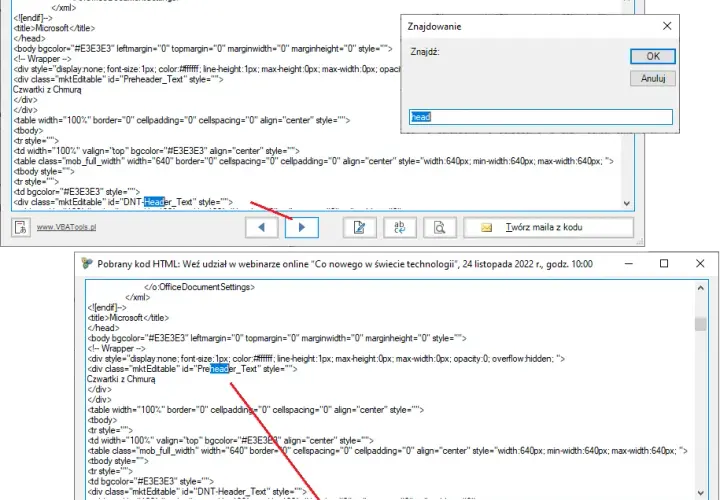720x500 pixels.
Task: Click the next-result right arrow button
Action: (302, 227)
